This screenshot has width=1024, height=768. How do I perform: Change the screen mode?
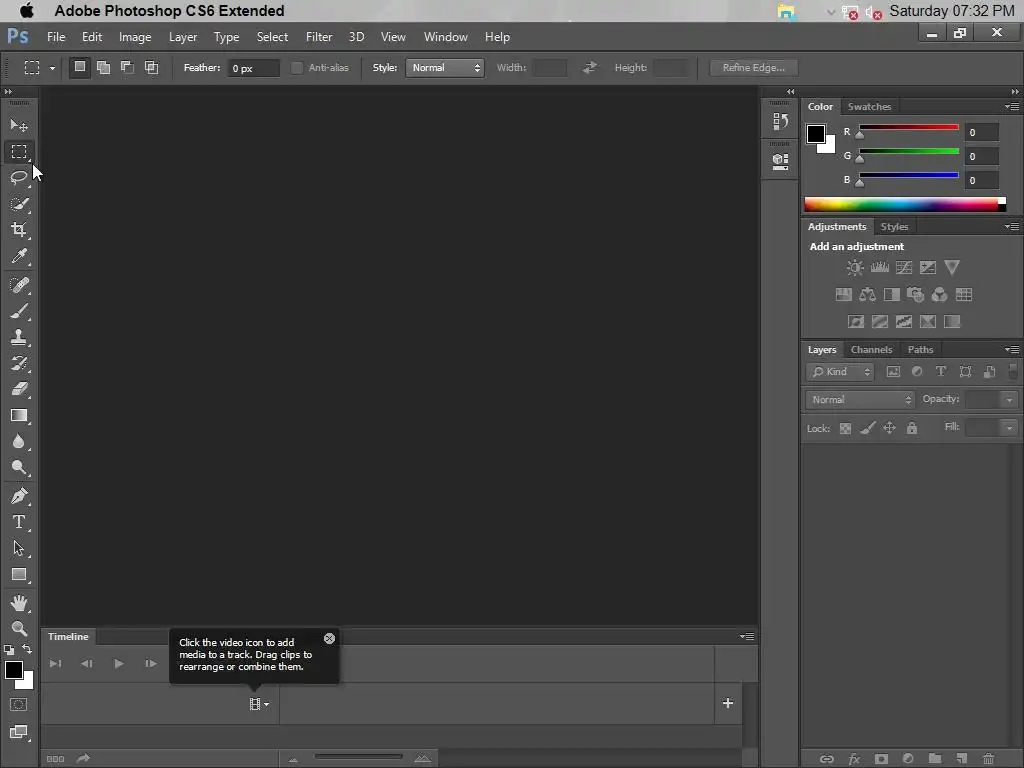pyautogui.click(x=18, y=732)
